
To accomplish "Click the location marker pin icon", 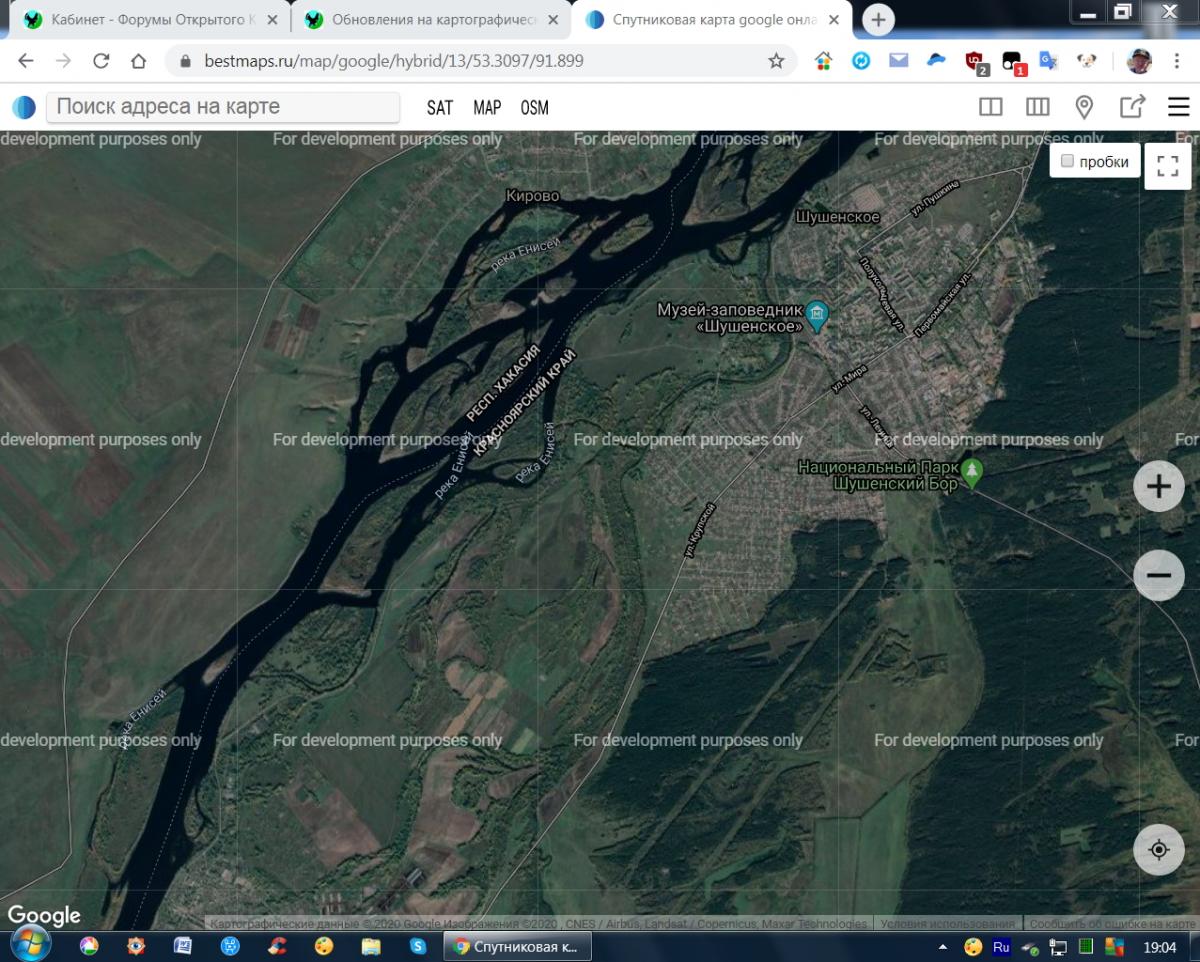I will pyautogui.click(x=1084, y=107).
